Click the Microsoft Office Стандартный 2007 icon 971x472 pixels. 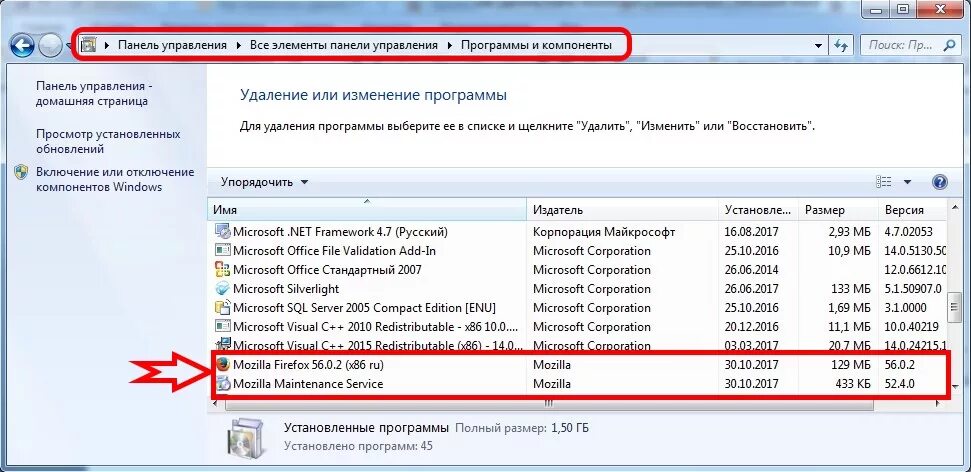[222, 270]
